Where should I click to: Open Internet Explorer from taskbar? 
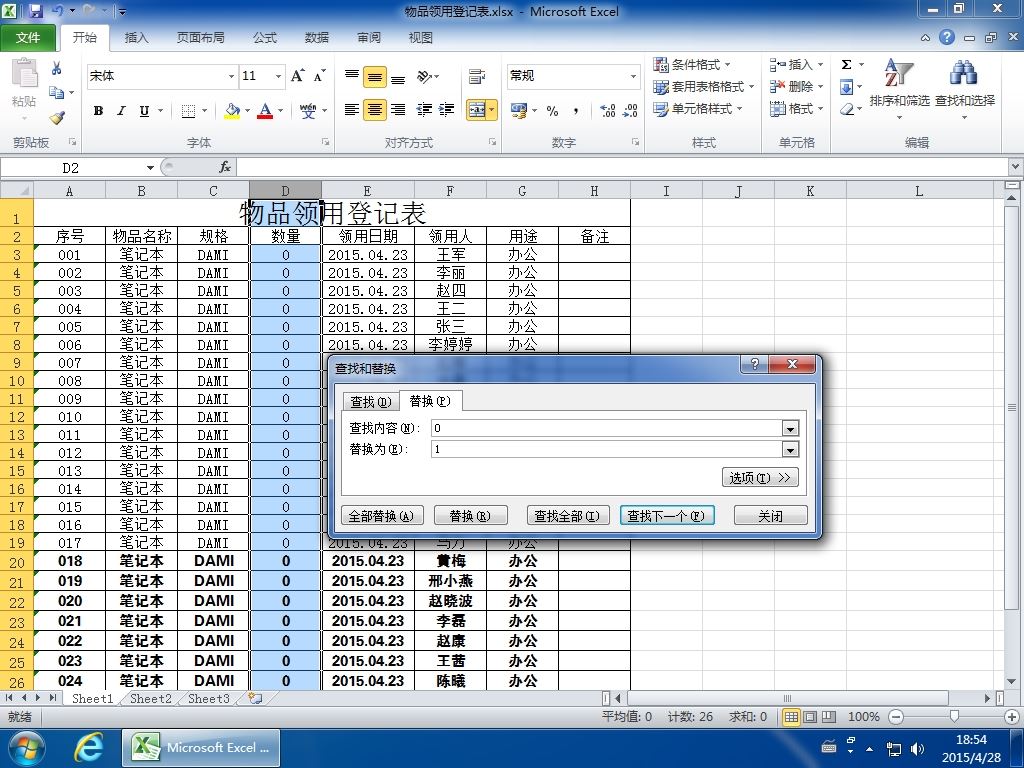pyautogui.click(x=88, y=748)
